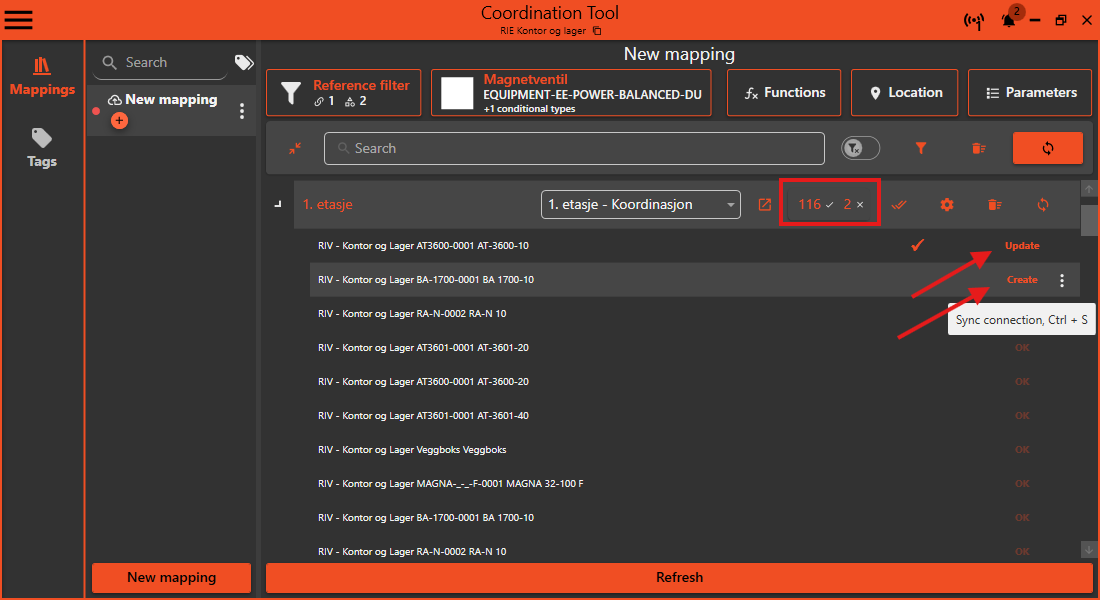Click the checkmark on the AT-3600-10 row

point(917,245)
